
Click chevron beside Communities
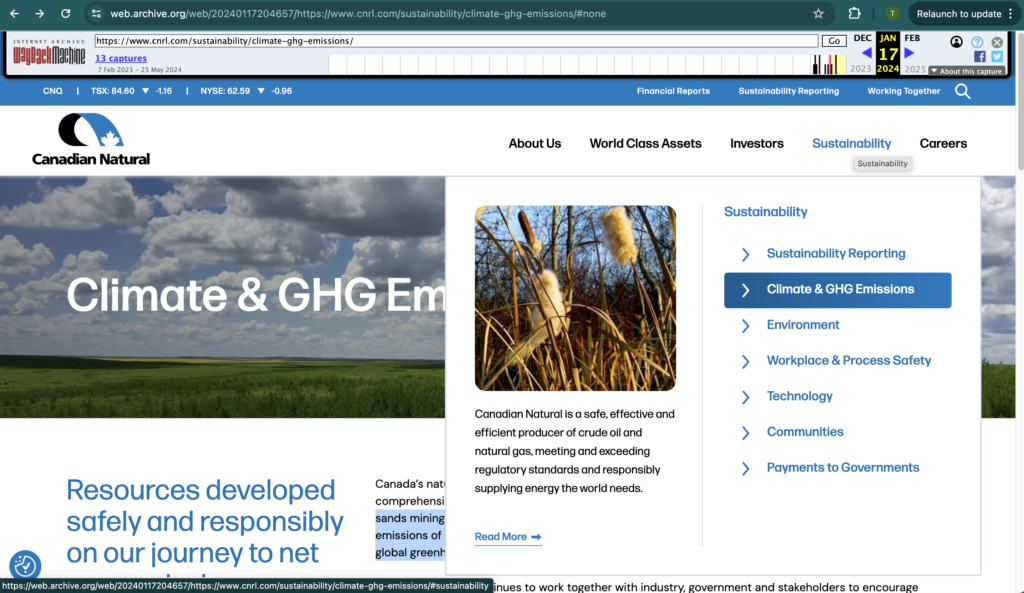click(745, 432)
